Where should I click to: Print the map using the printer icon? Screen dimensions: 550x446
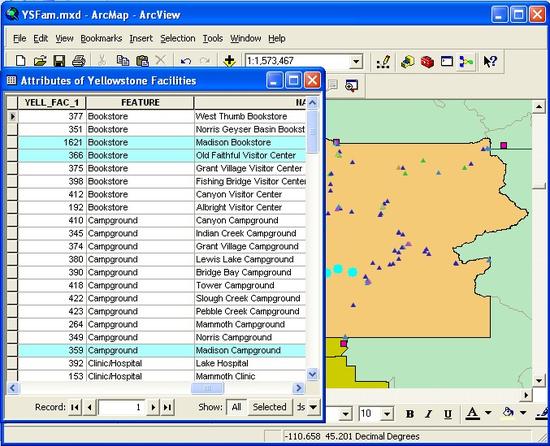(x=79, y=61)
